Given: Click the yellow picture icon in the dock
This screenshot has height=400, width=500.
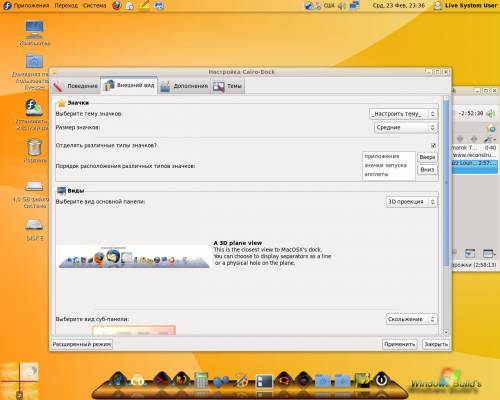Looking at the screenshot, I should point(362,380).
